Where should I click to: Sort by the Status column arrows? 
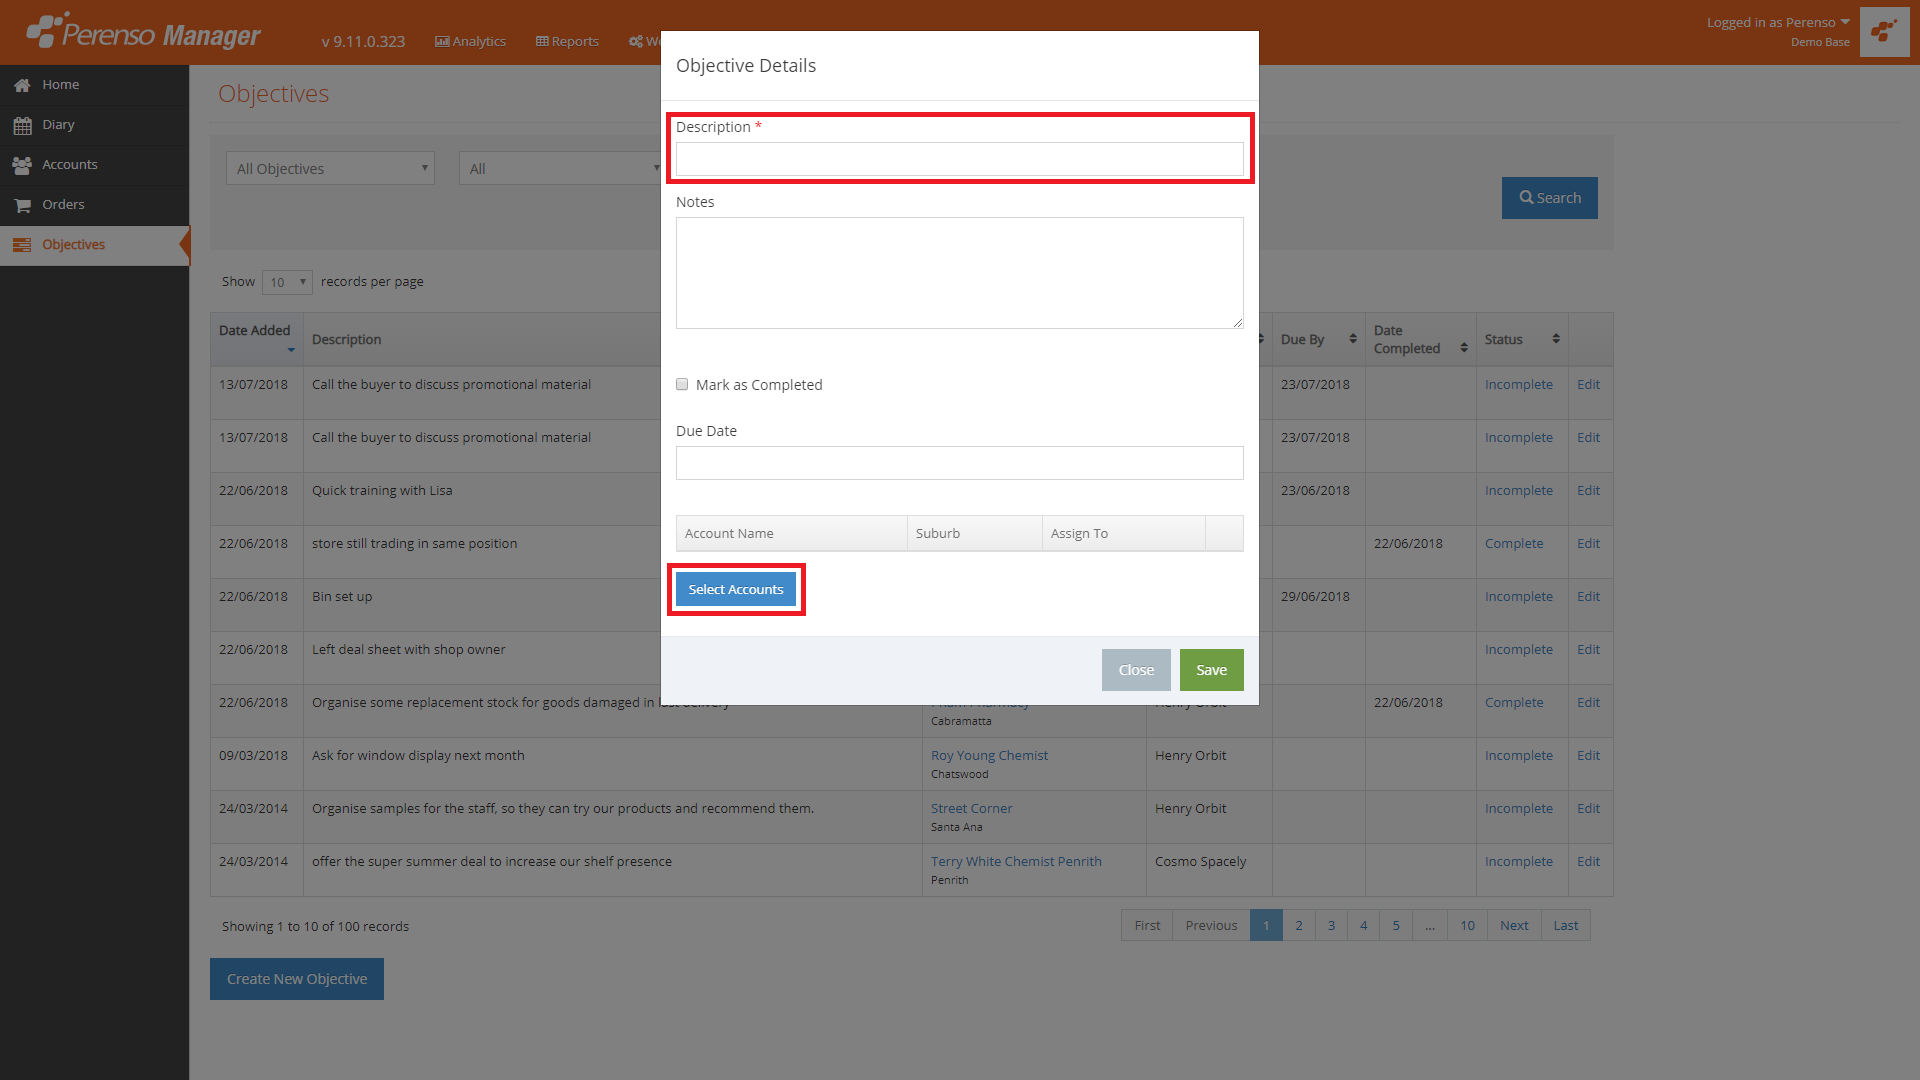click(x=1556, y=339)
